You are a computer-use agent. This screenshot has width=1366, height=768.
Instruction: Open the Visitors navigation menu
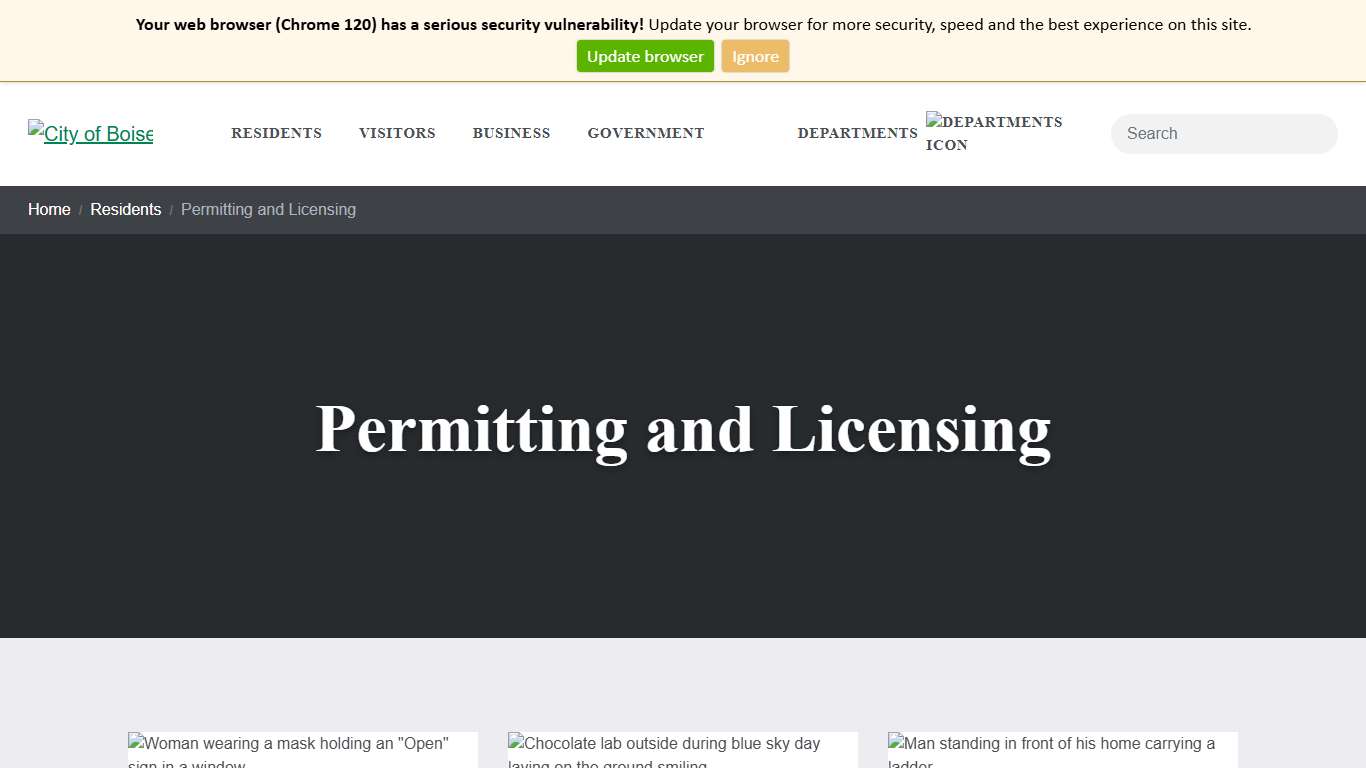pos(397,133)
